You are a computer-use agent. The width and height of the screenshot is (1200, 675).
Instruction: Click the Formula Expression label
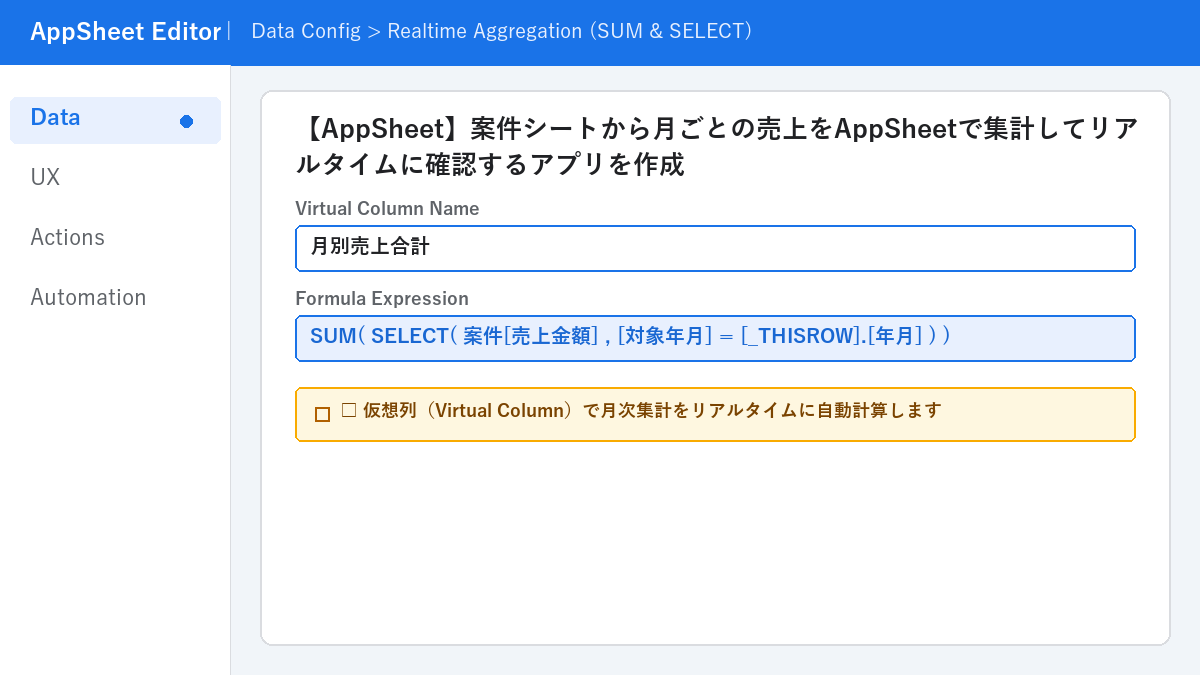tap(382, 299)
